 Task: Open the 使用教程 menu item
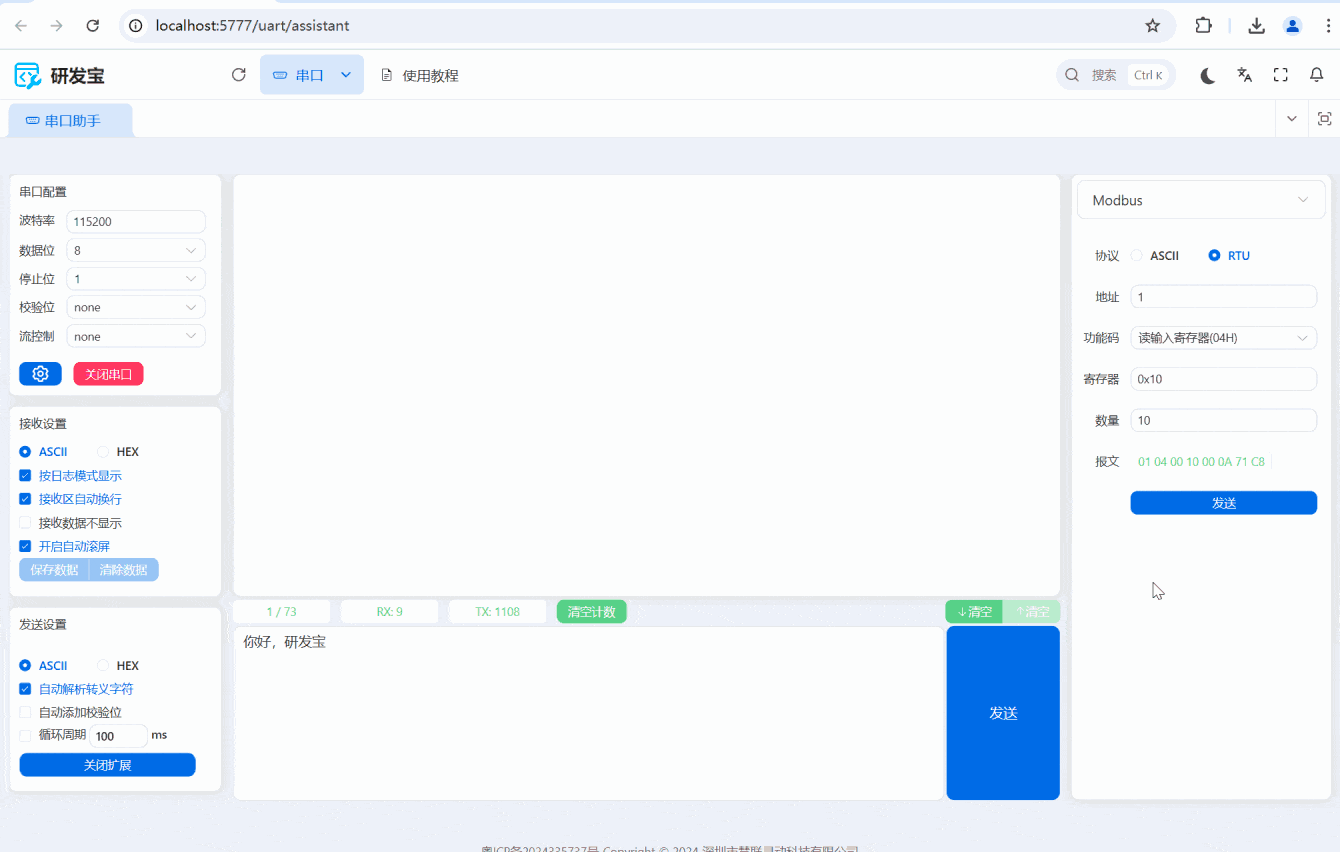pyautogui.click(x=420, y=75)
